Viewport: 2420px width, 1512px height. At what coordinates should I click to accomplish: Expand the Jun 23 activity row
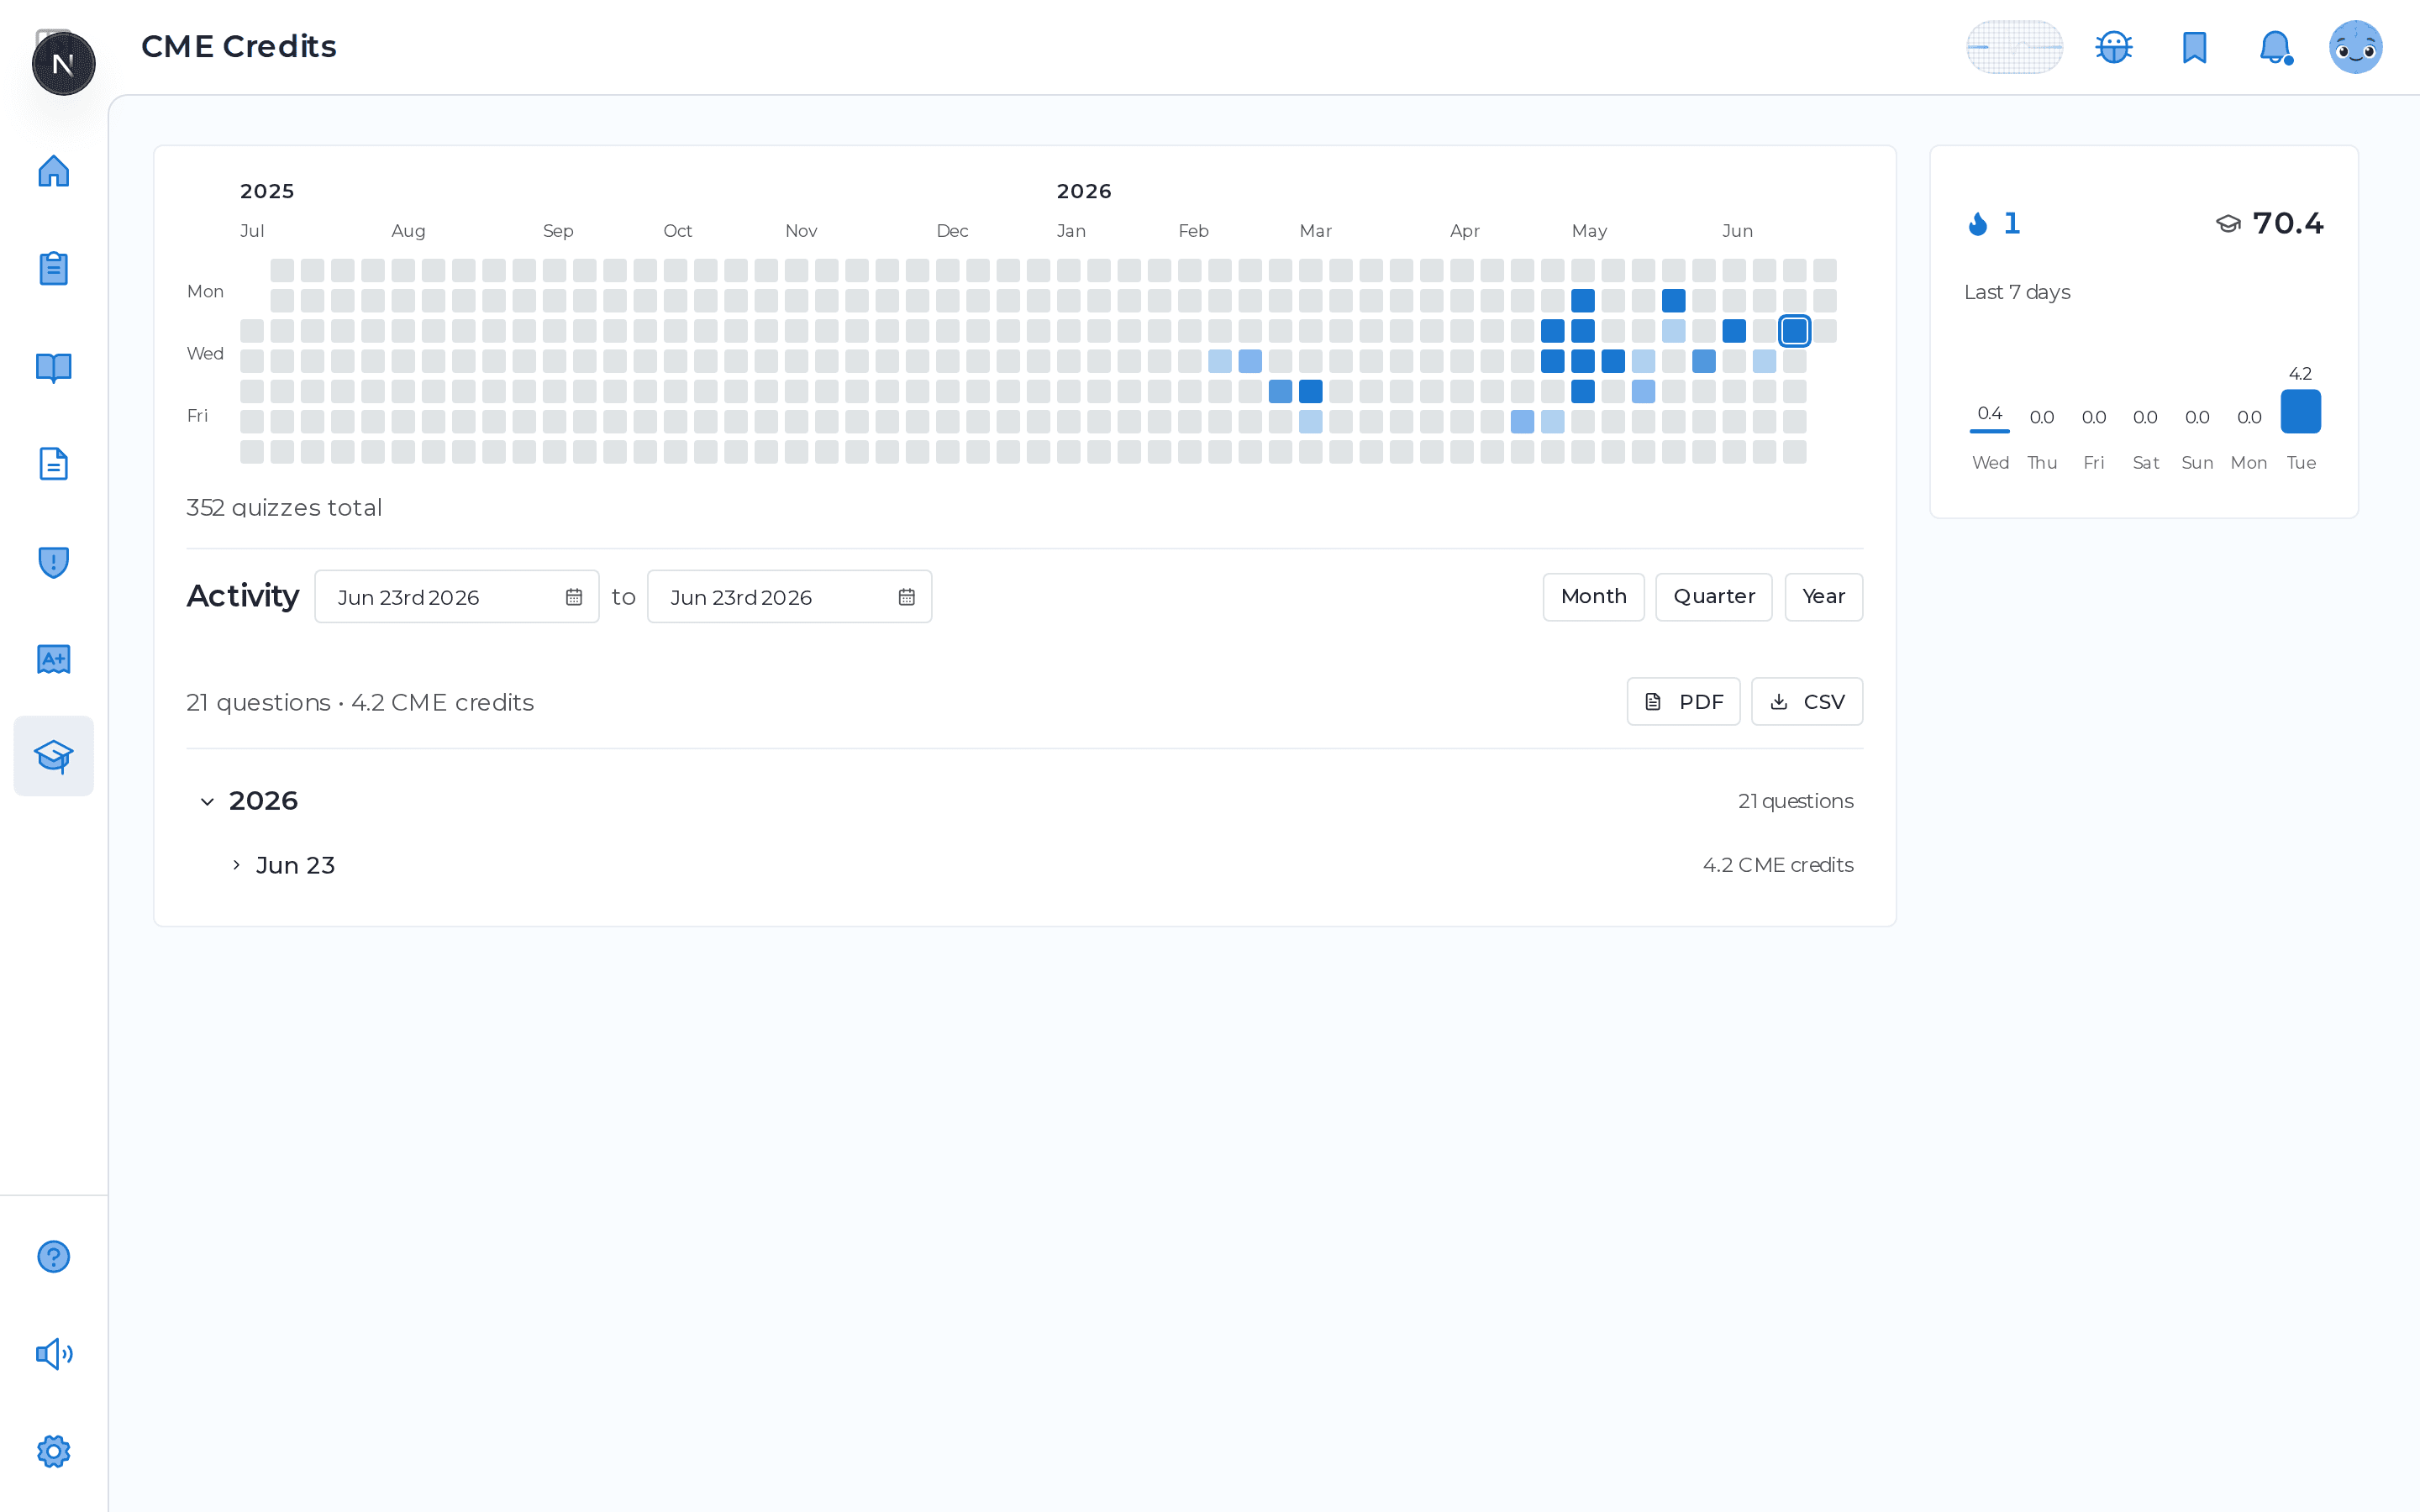point(236,865)
